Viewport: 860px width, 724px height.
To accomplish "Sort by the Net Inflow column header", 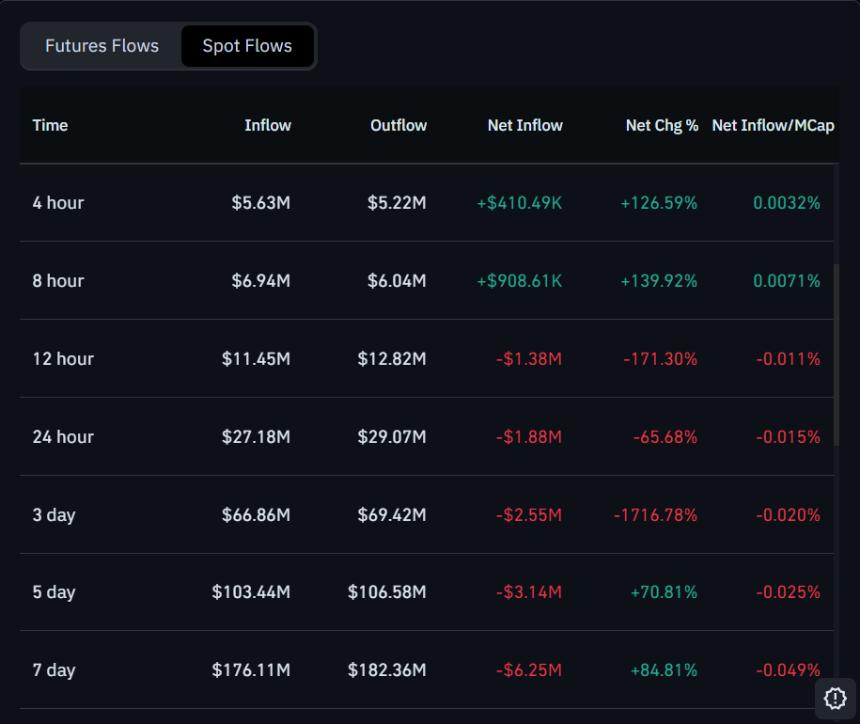I will click(526, 125).
